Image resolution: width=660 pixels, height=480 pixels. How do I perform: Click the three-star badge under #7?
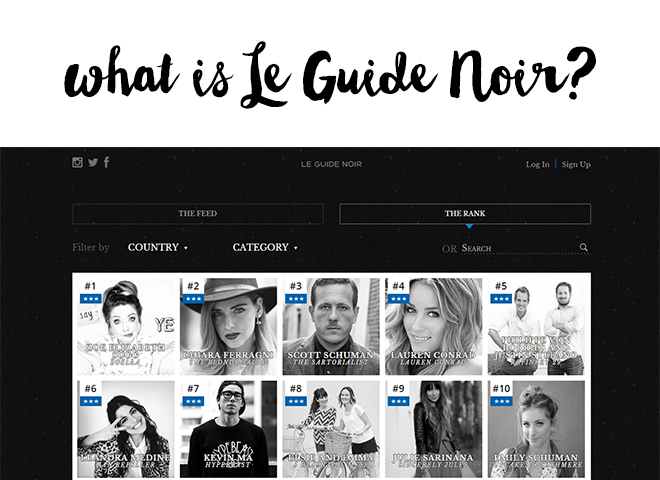pyautogui.click(x=193, y=401)
